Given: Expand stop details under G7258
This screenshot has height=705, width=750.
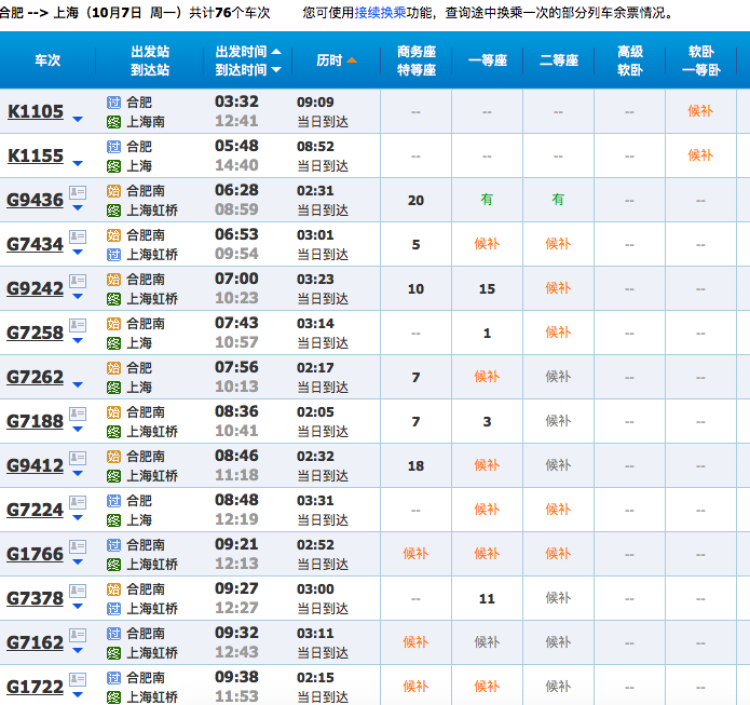Looking at the screenshot, I should 78,341.
